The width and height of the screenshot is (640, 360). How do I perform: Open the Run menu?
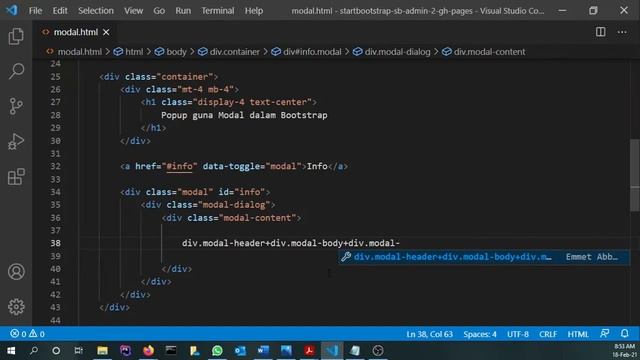coord(183,11)
